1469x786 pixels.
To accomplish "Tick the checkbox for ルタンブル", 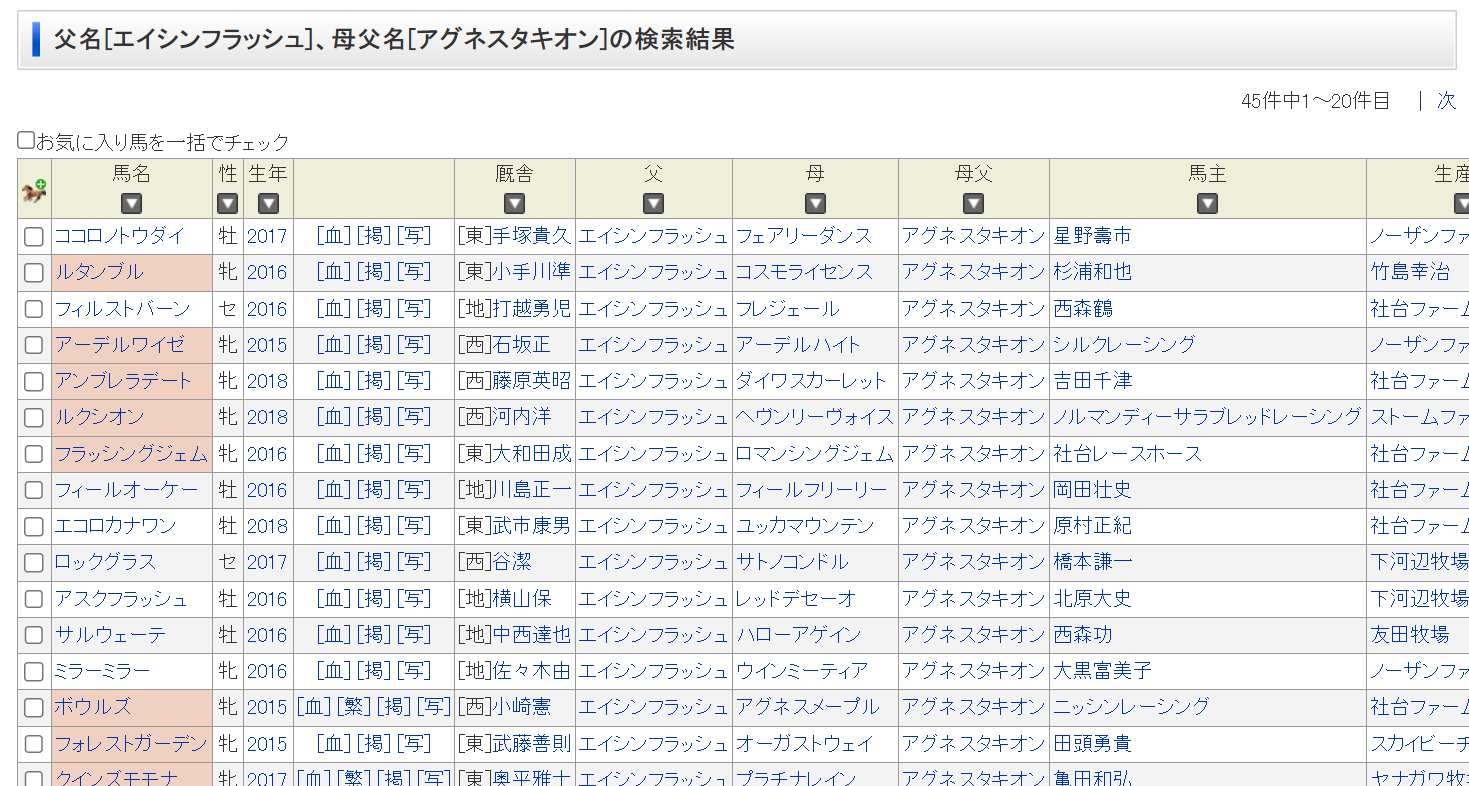I will click(34, 273).
